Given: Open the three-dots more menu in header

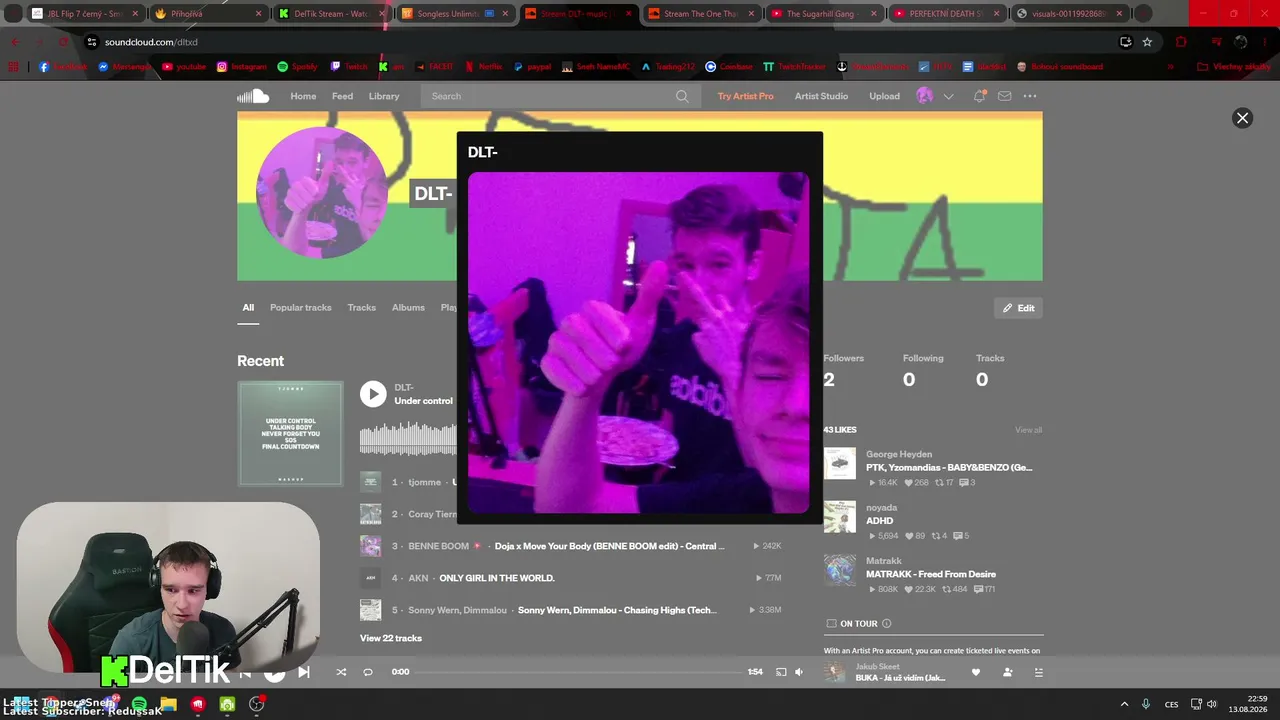Looking at the screenshot, I should [1030, 96].
